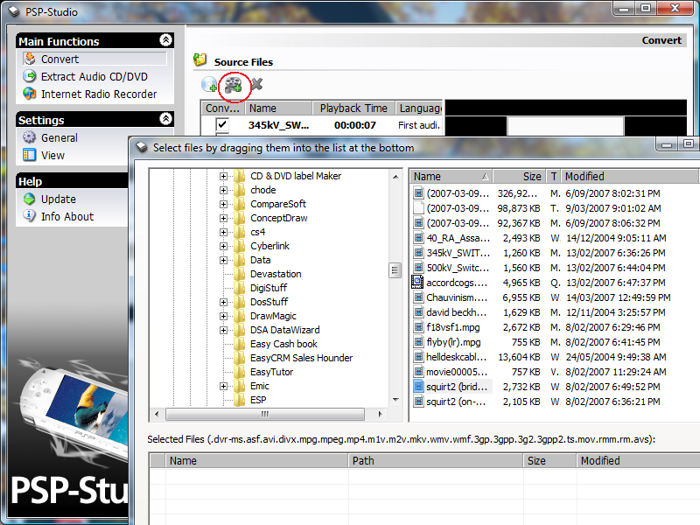Screen dimensions: 700x525
Task: Click the folder tree horizontal scrollbar thumb
Action: point(265,414)
